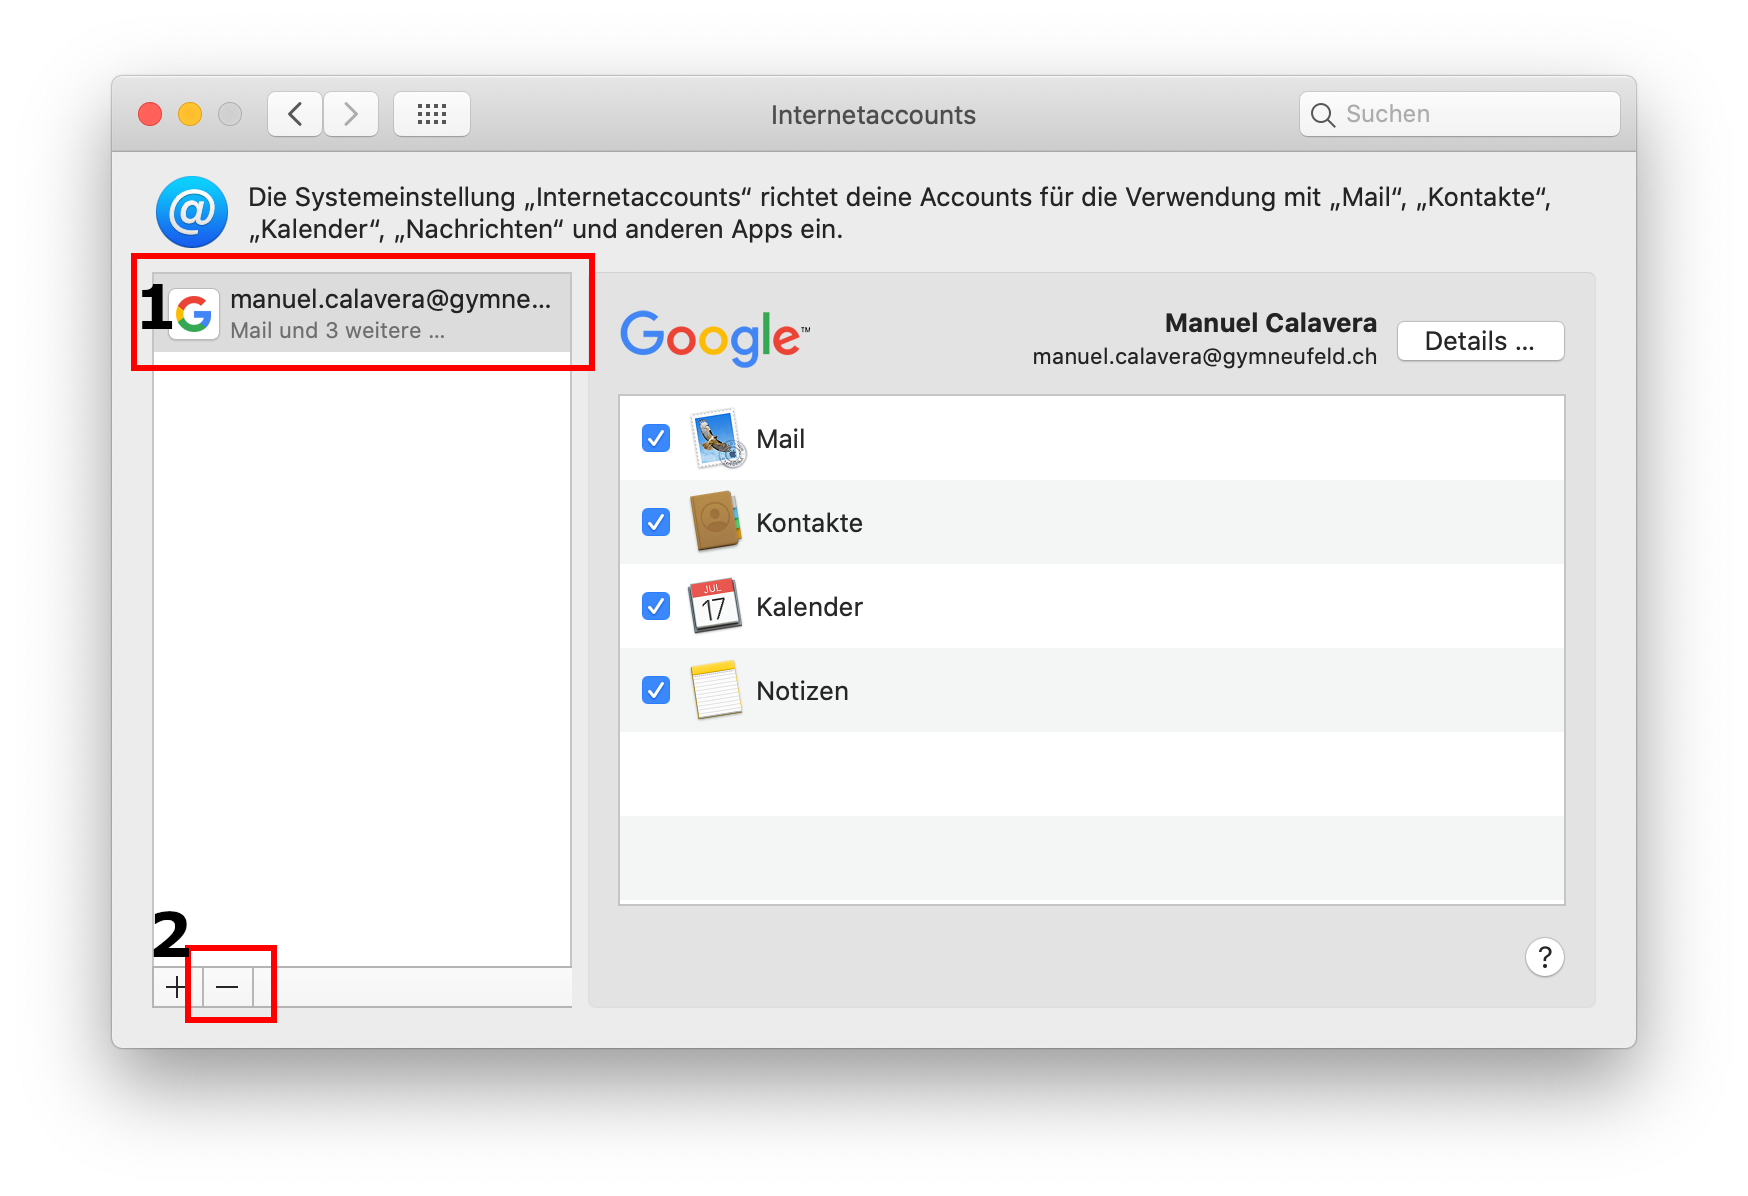Click the Mail app icon
The width and height of the screenshot is (1748, 1196).
(717, 439)
